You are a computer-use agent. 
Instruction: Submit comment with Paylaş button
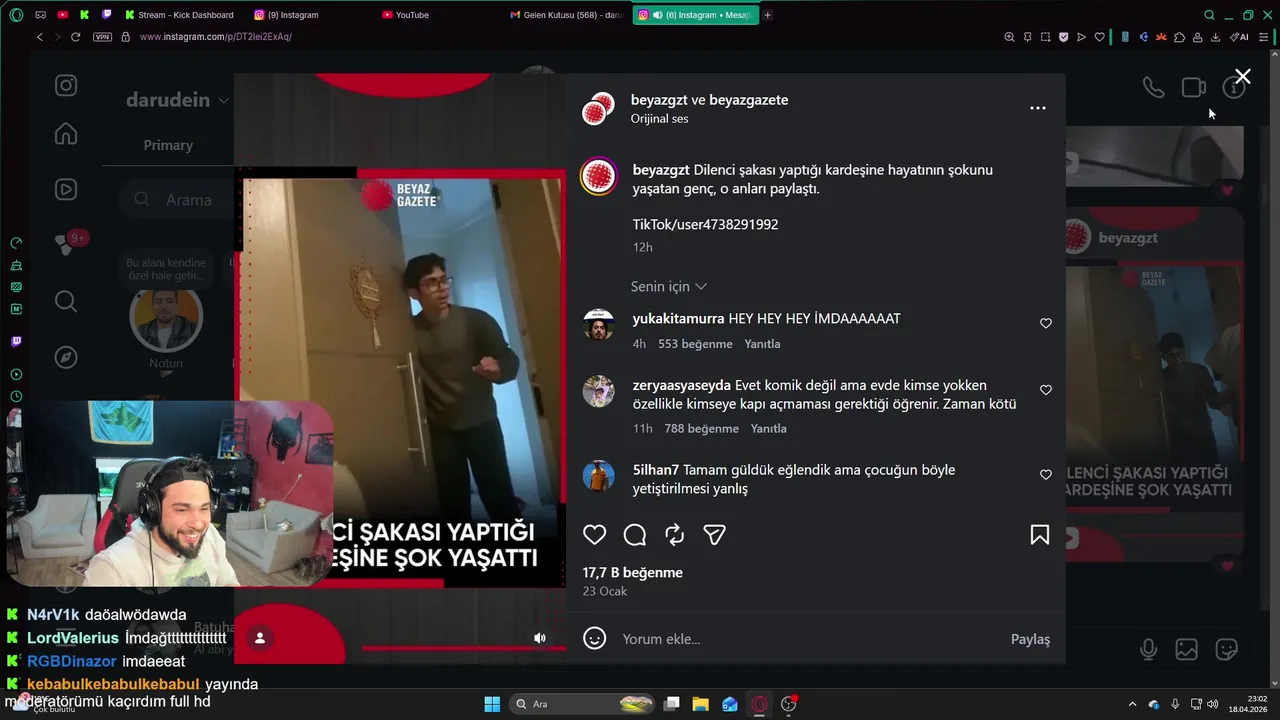pos(1030,639)
